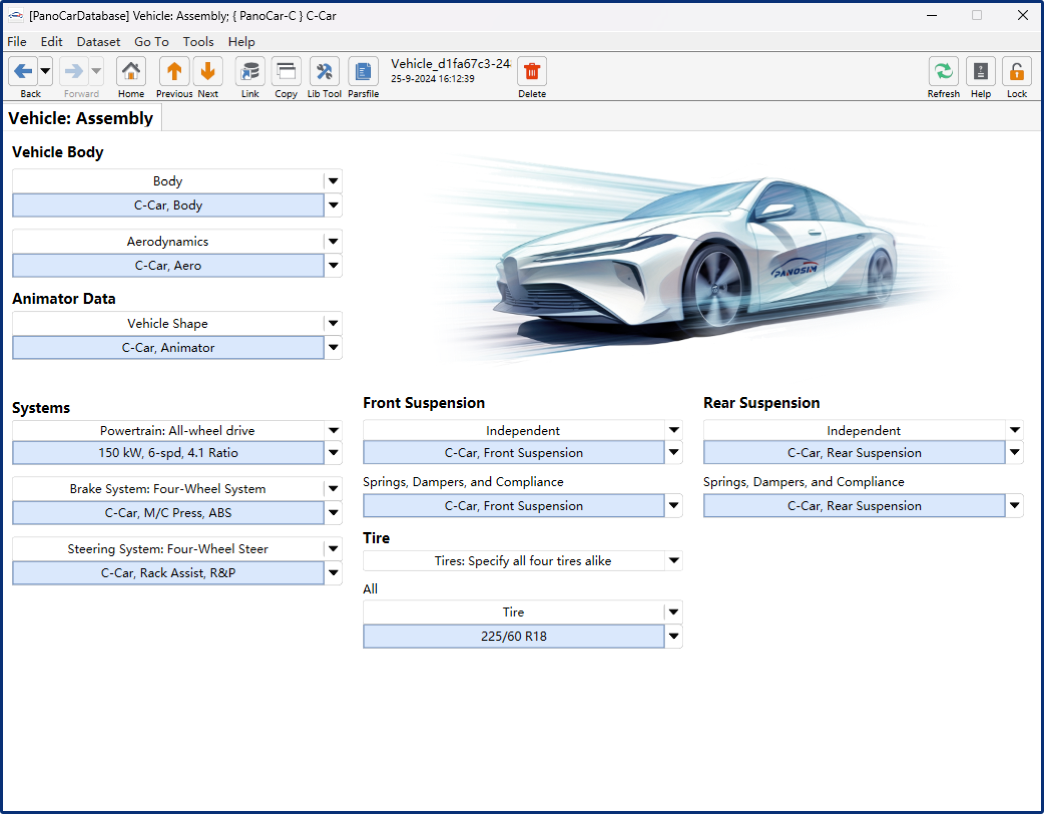The width and height of the screenshot is (1044, 814).
Task: Click the Body library type field
Action: [x=168, y=181]
